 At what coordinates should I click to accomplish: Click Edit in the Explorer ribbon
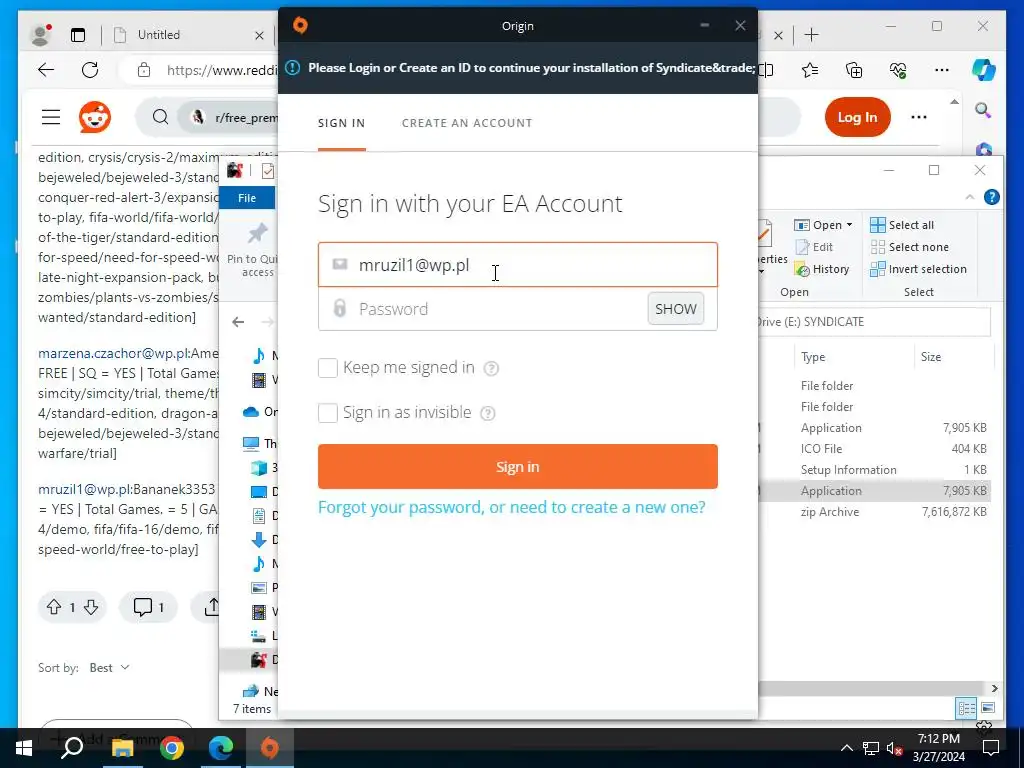click(x=814, y=247)
